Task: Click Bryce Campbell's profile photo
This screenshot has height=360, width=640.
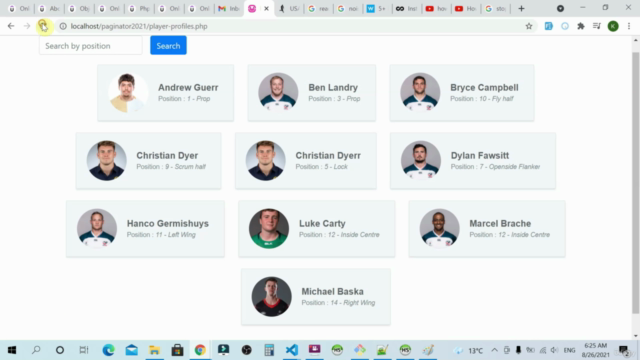Action: (x=420, y=93)
